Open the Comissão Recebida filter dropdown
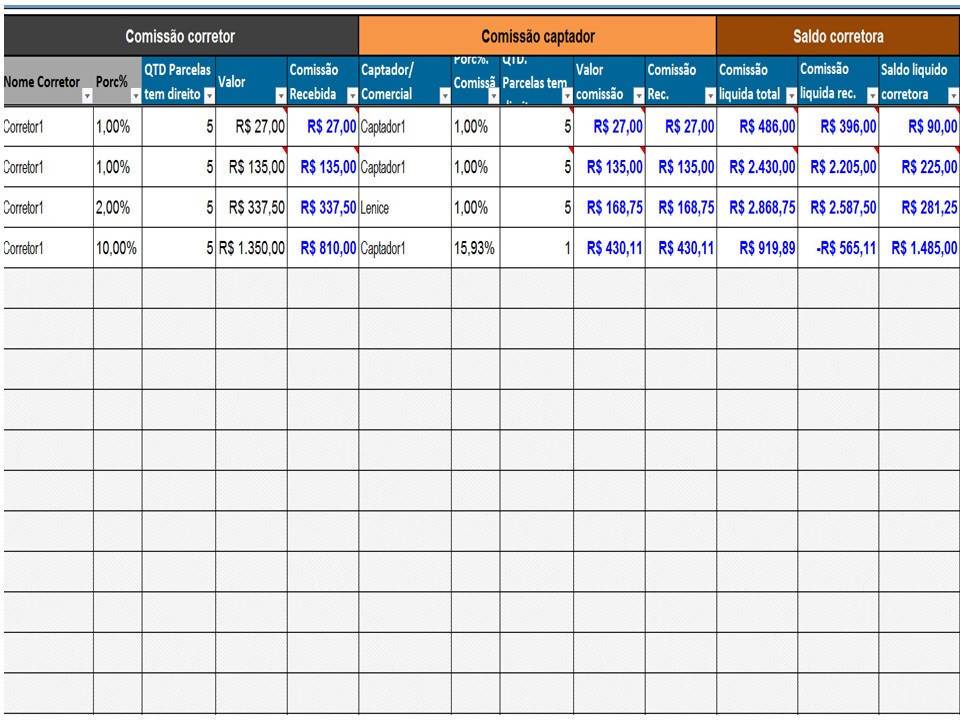 click(352, 96)
